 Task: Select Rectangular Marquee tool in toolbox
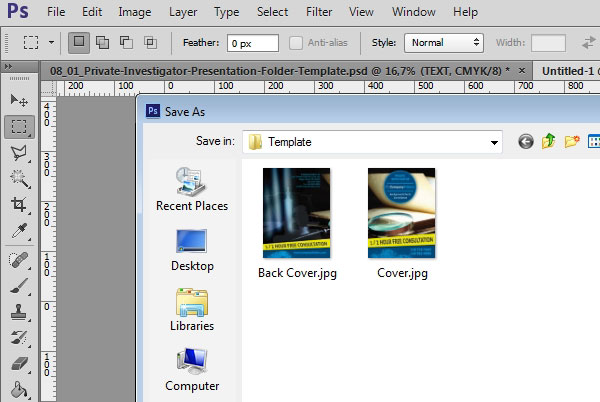[x=19, y=127]
